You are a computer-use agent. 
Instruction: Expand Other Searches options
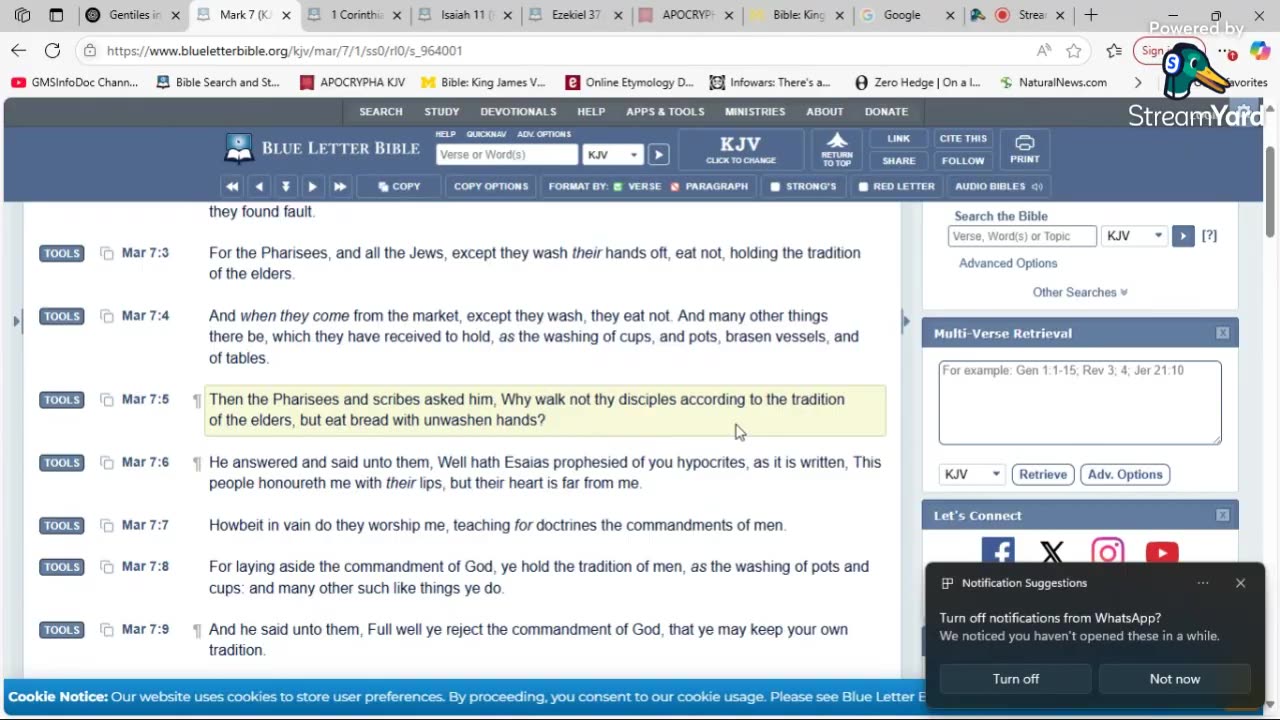(x=1080, y=292)
